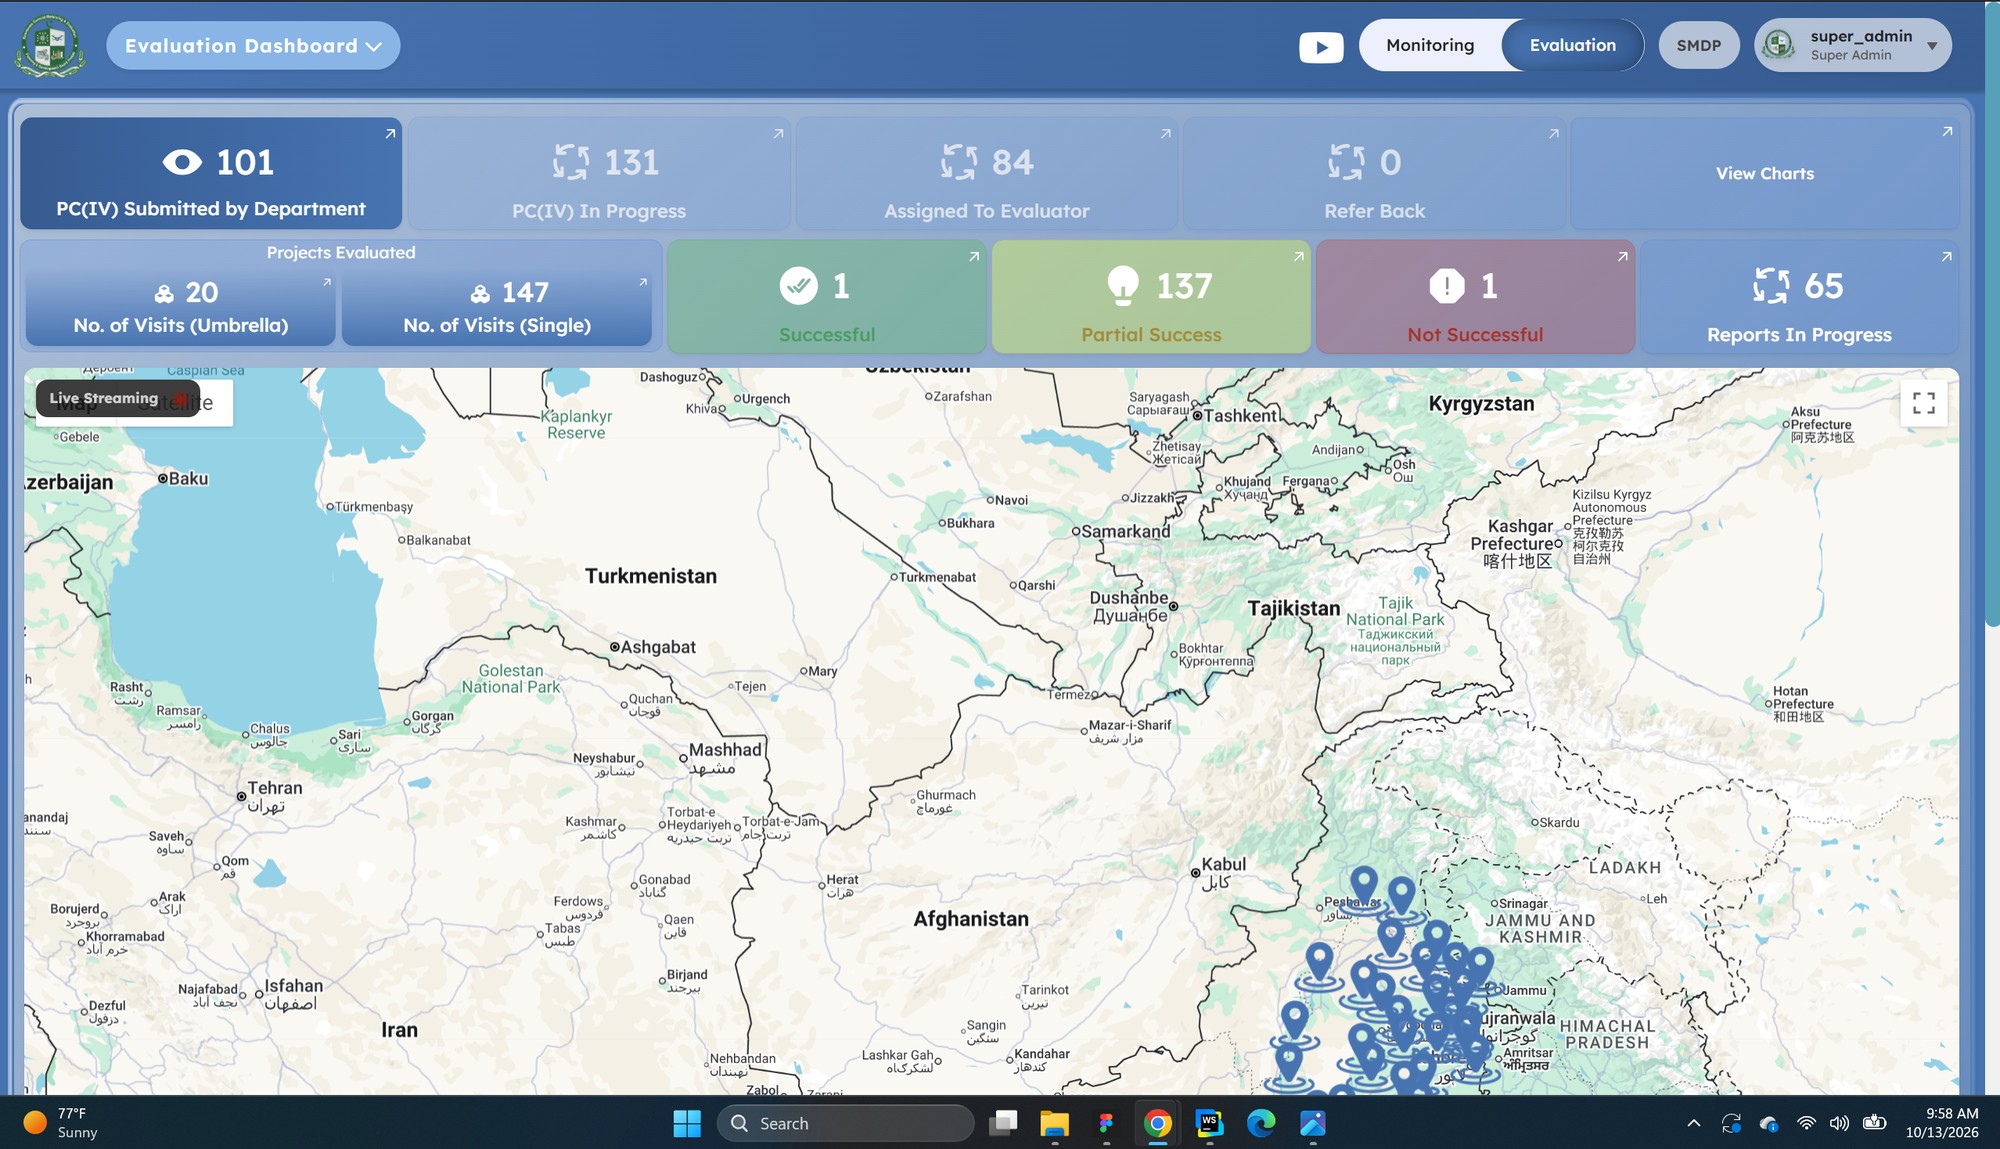This screenshot has width=2000, height=1149.
Task: Open super_admin account dropdown arrow
Action: point(1932,46)
